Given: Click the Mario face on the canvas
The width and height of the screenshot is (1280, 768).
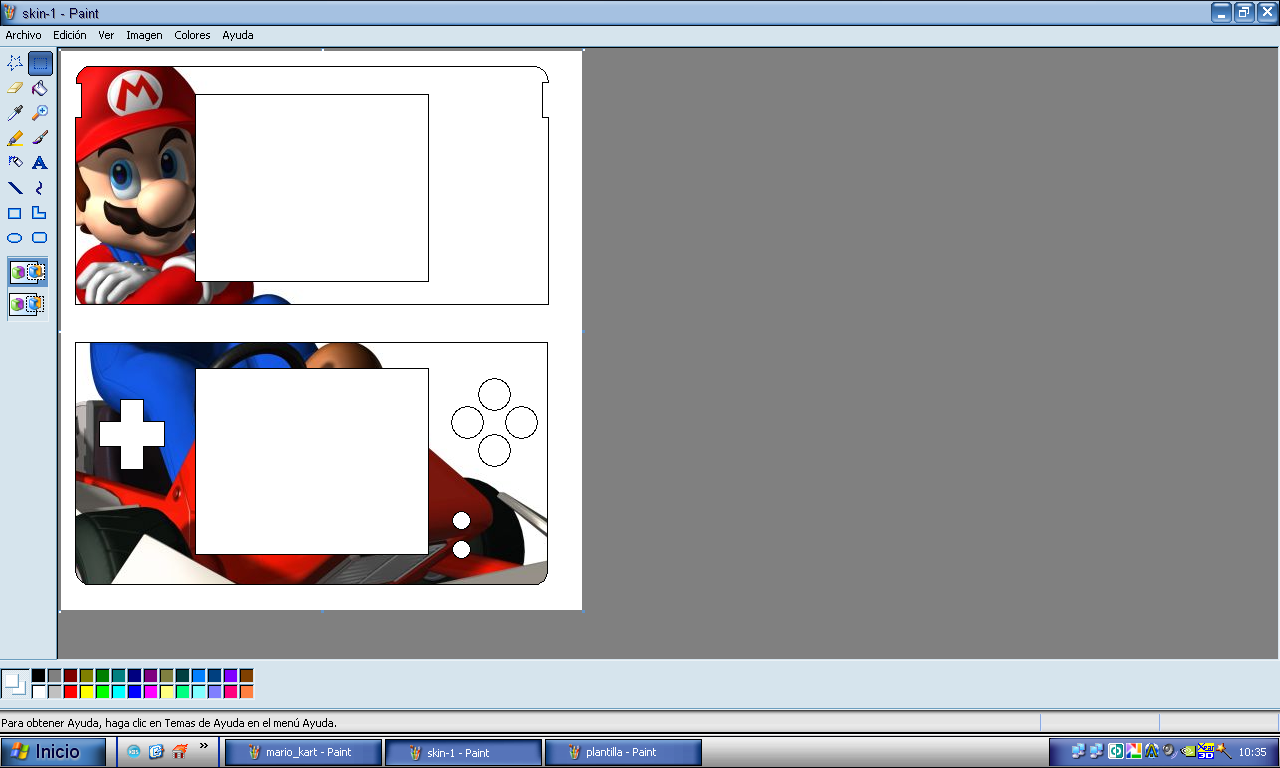Looking at the screenshot, I should click(x=138, y=185).
